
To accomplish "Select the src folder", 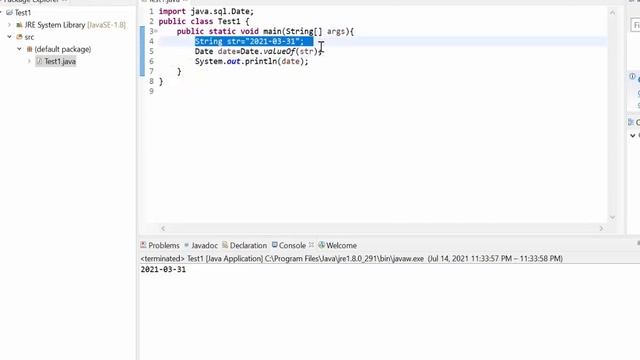I will (29, 37).
